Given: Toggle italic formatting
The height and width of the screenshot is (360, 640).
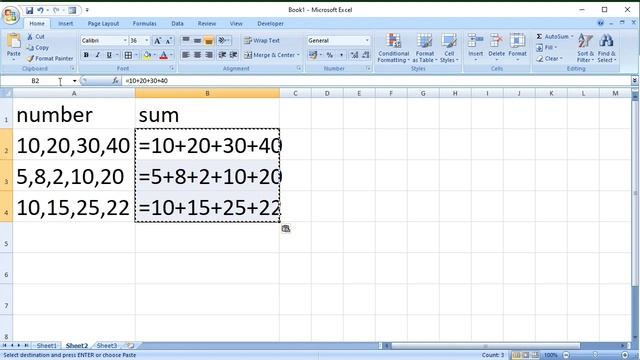Looking at the screenshot, I should coord(98,55).
